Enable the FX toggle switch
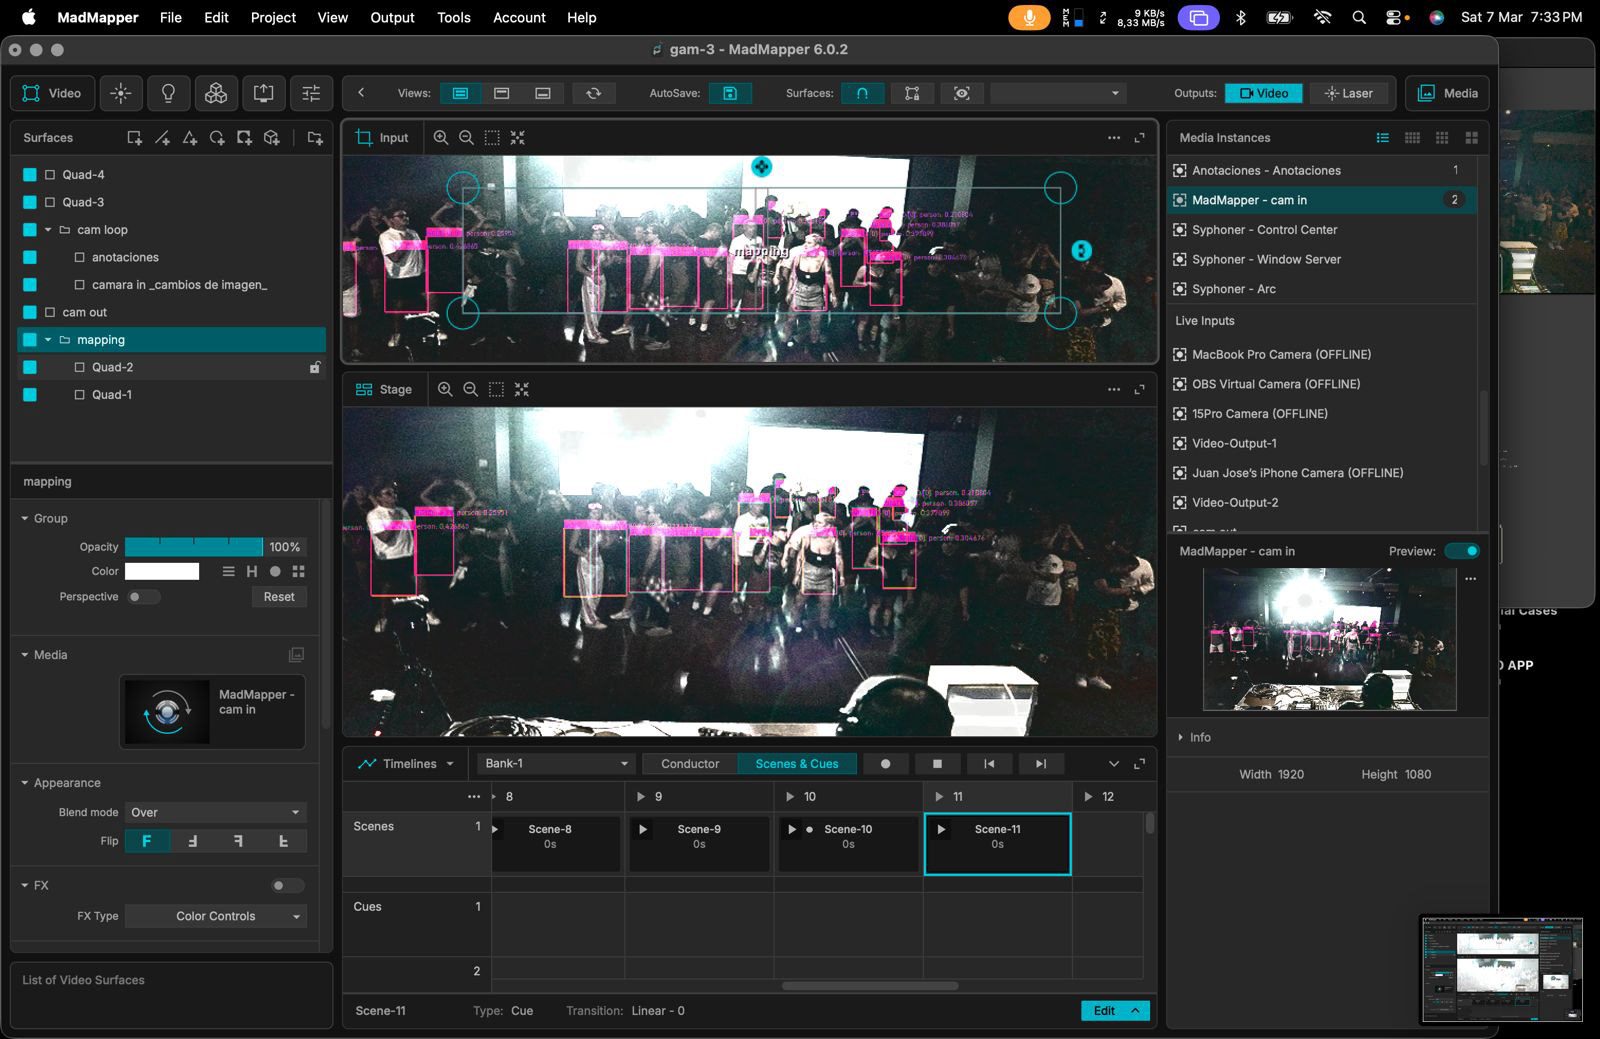 (x=288, y=885)
